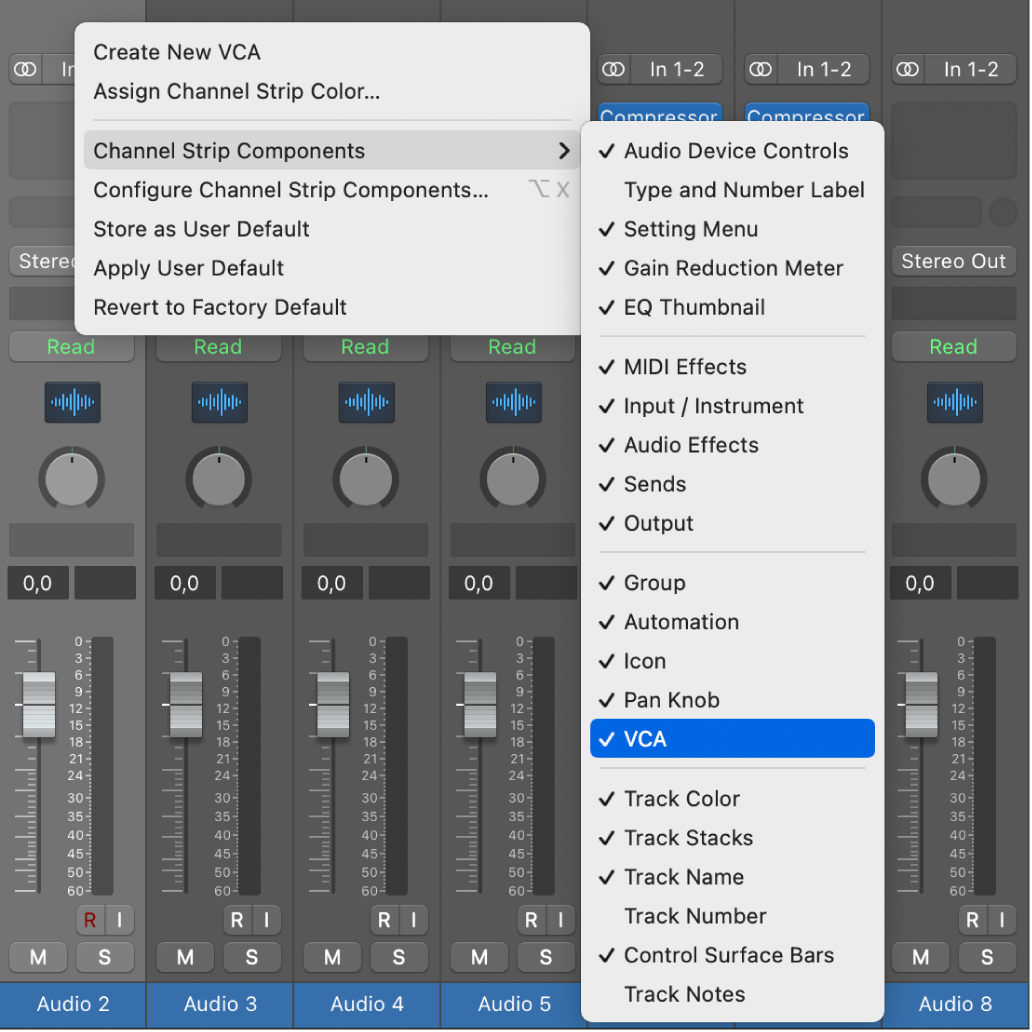Select Assign Channel Strip Color…
This screenshot has width=1032, height=1032.
click(237, 92)
